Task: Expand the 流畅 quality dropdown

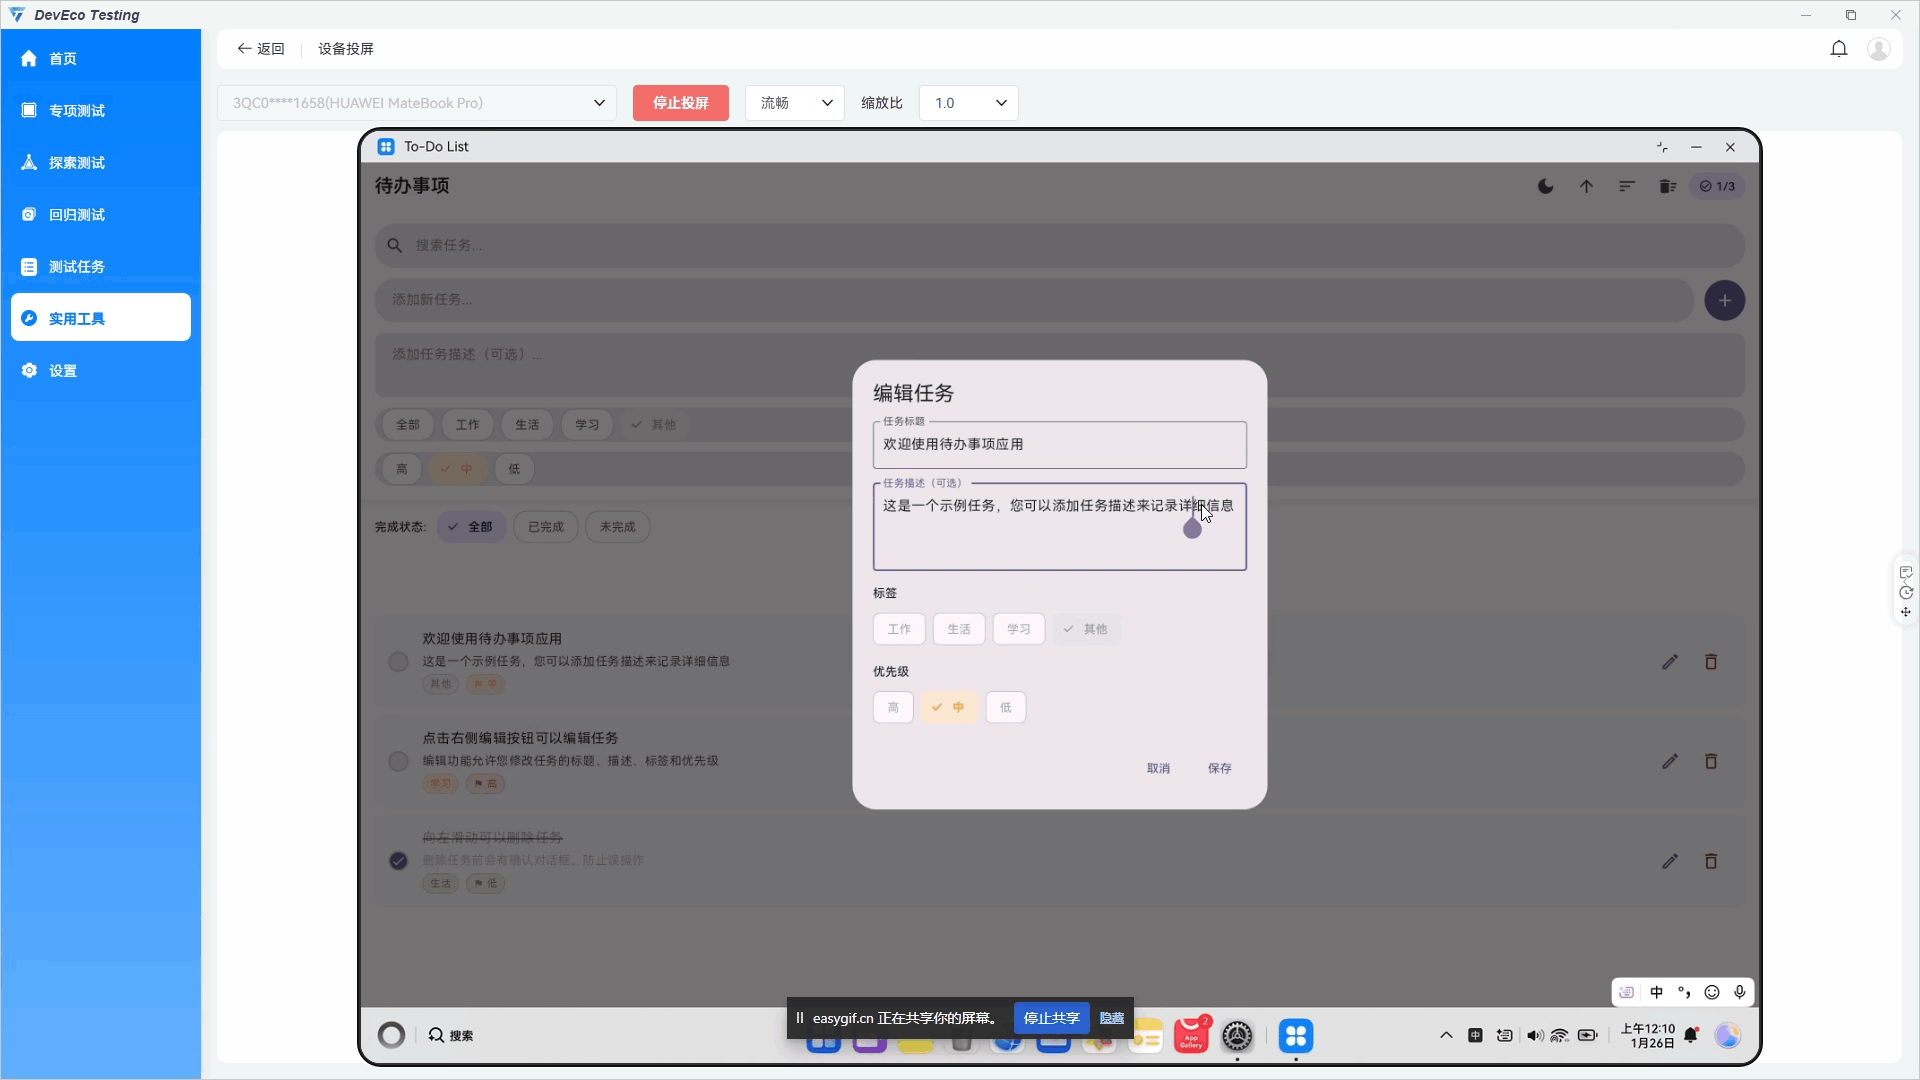Action: [x=795, y=103]
